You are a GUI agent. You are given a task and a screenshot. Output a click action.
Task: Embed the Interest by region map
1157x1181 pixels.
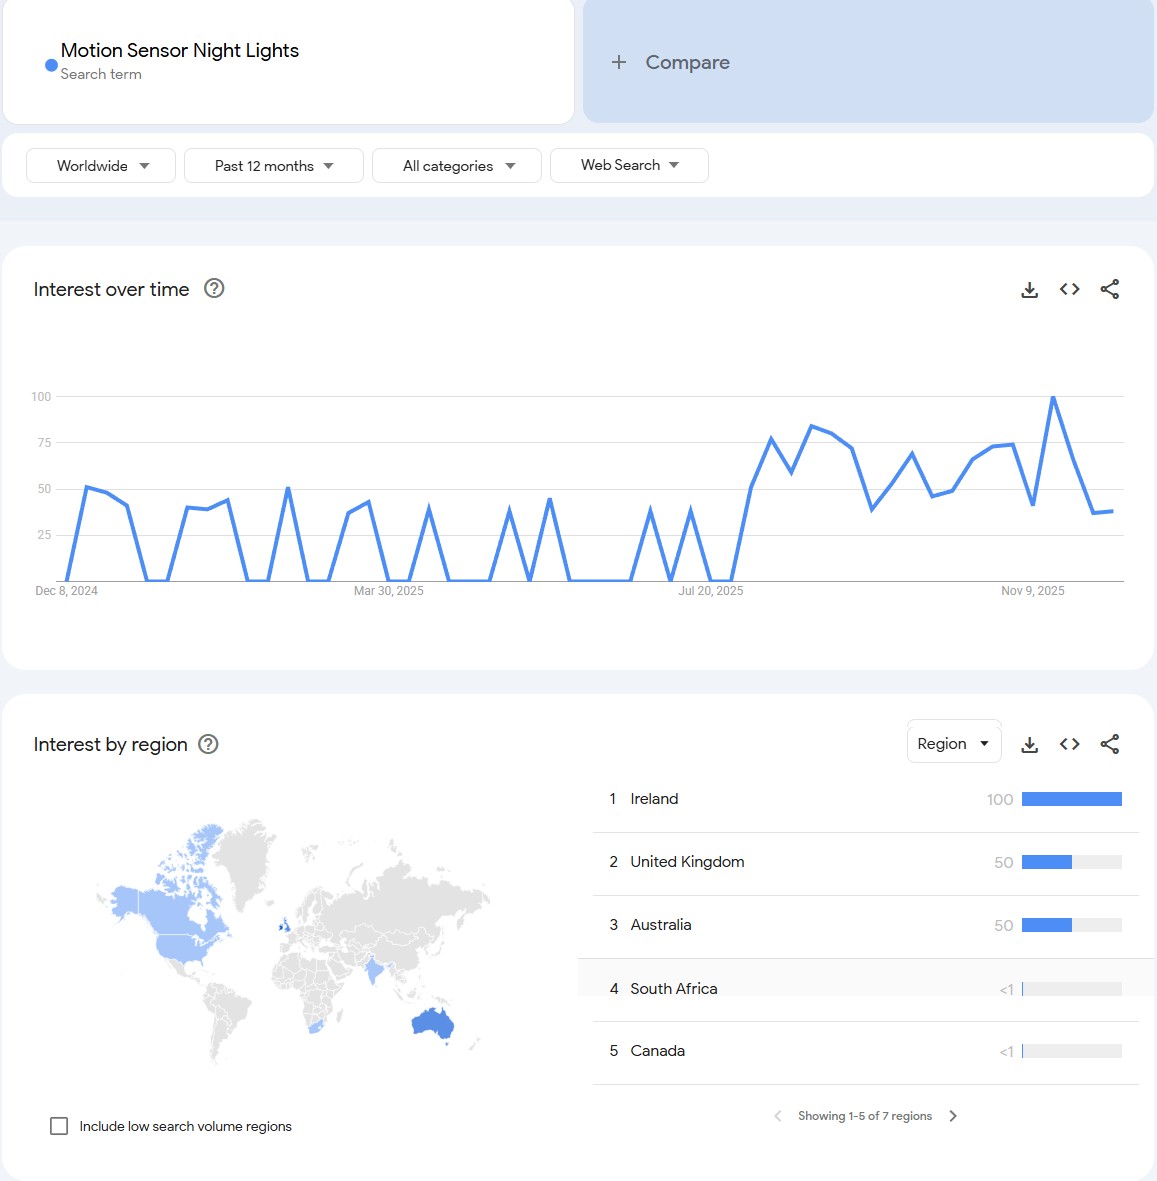point(1069,744)
